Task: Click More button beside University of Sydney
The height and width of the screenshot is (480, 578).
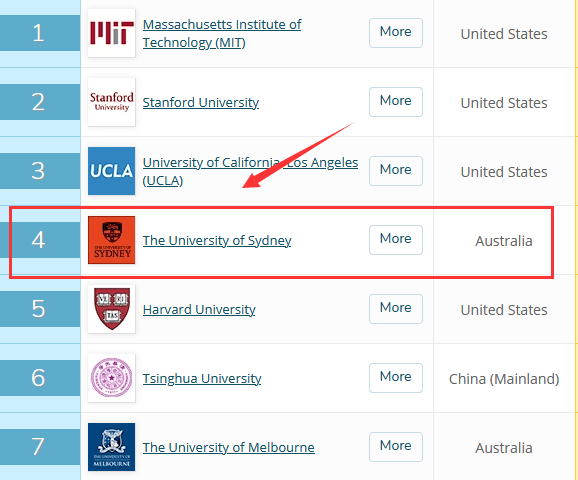Action: (x=396, y=240)
